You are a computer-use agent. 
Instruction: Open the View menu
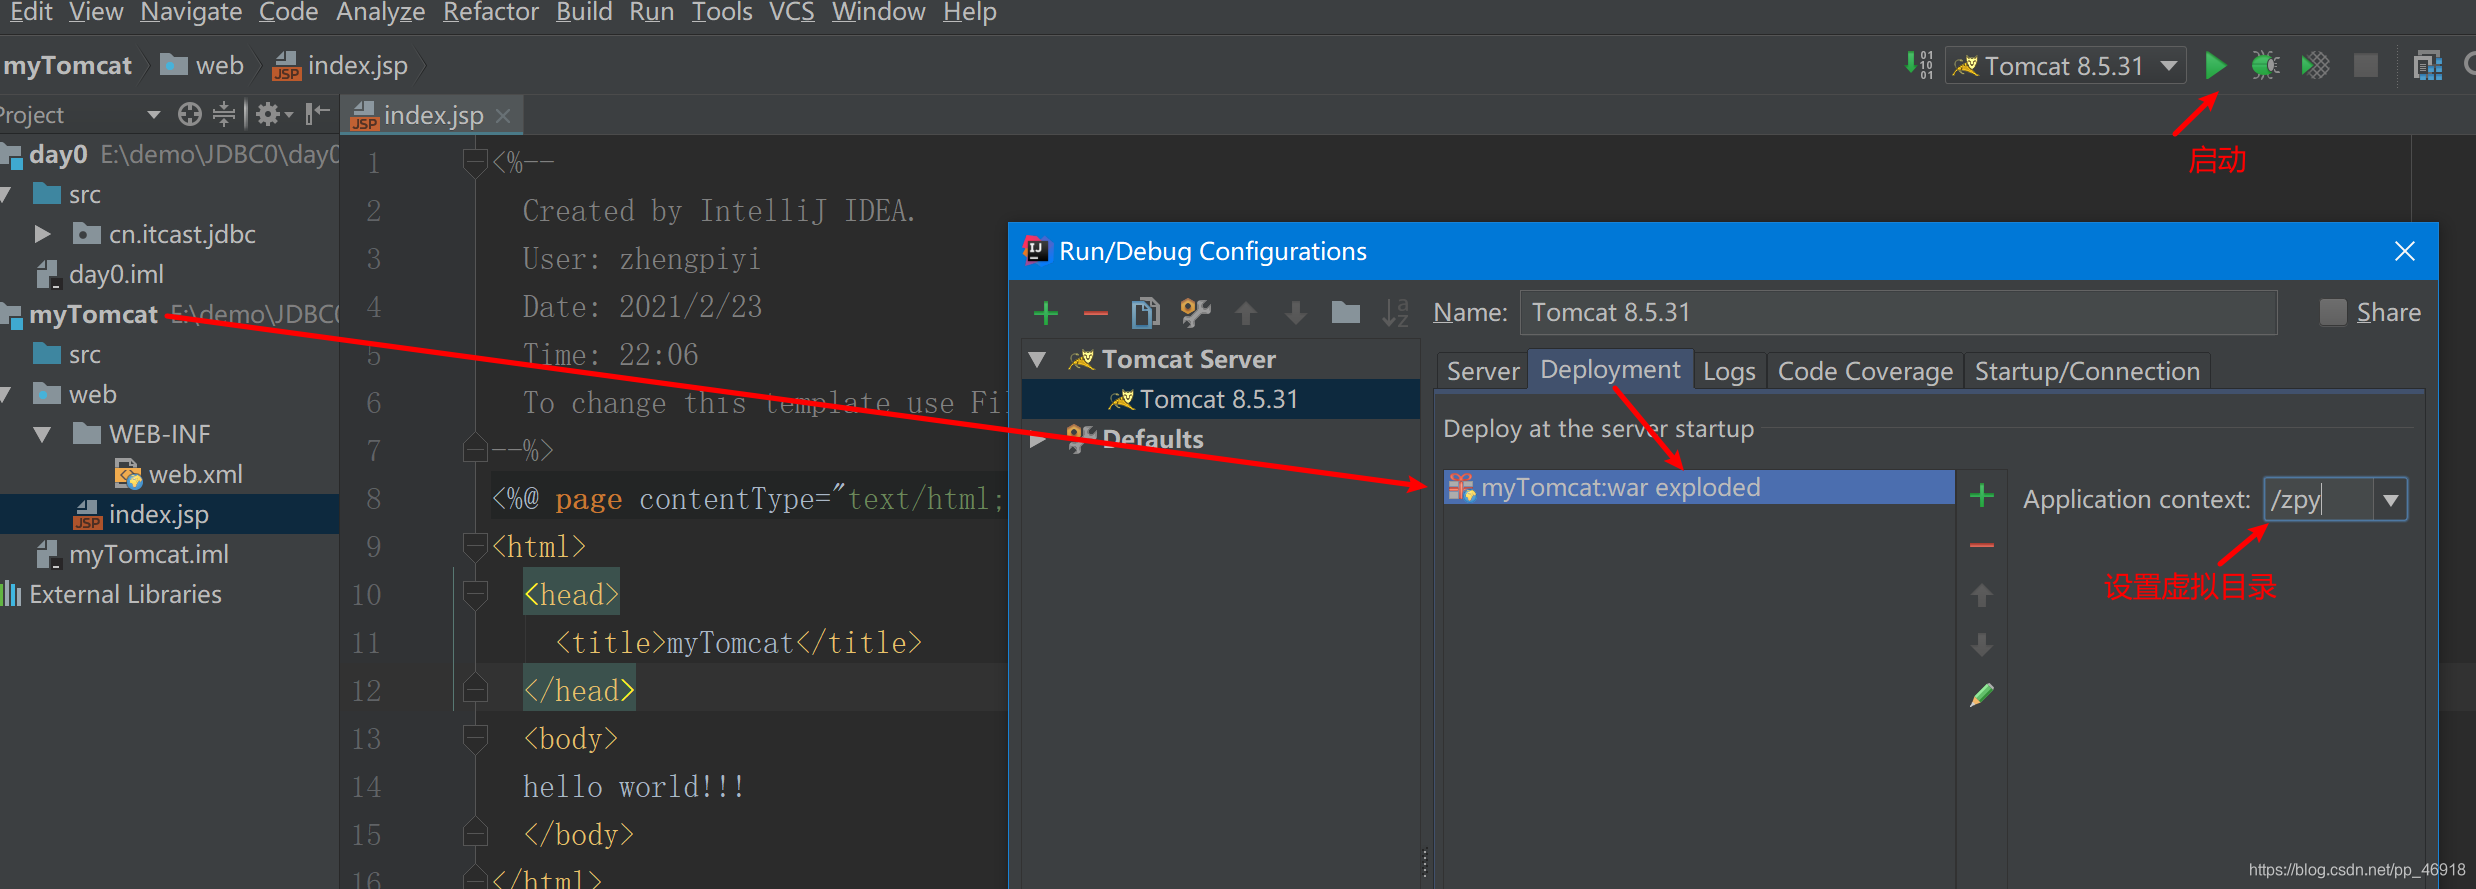[x=96, y=12]
